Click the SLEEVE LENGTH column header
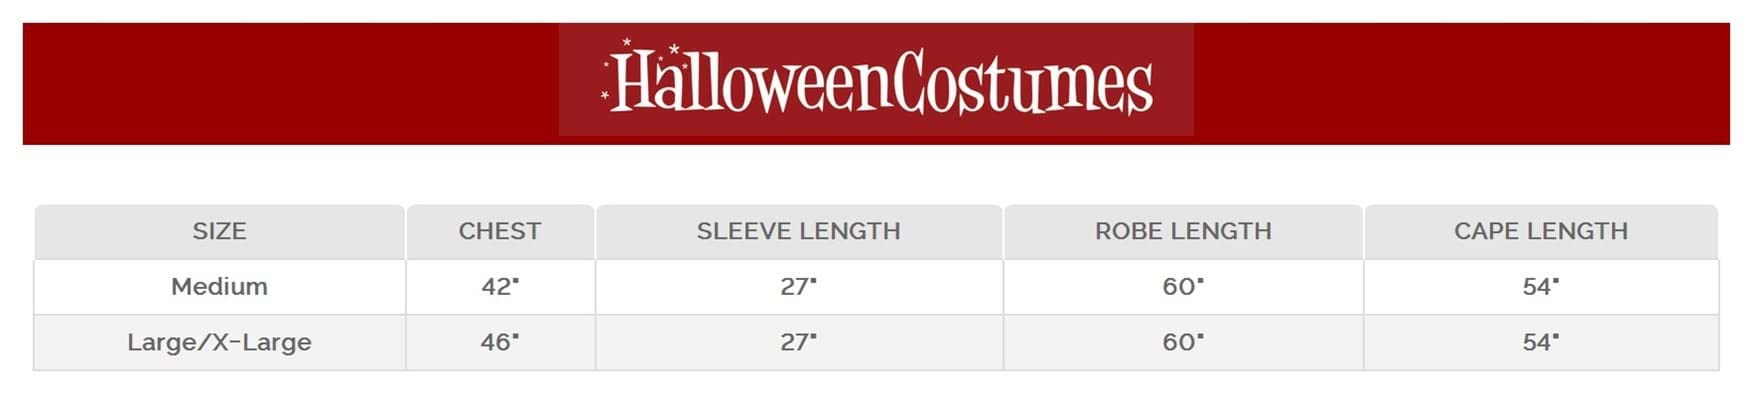This screenshot has height=404, width=1750. (x=798, y=231)
